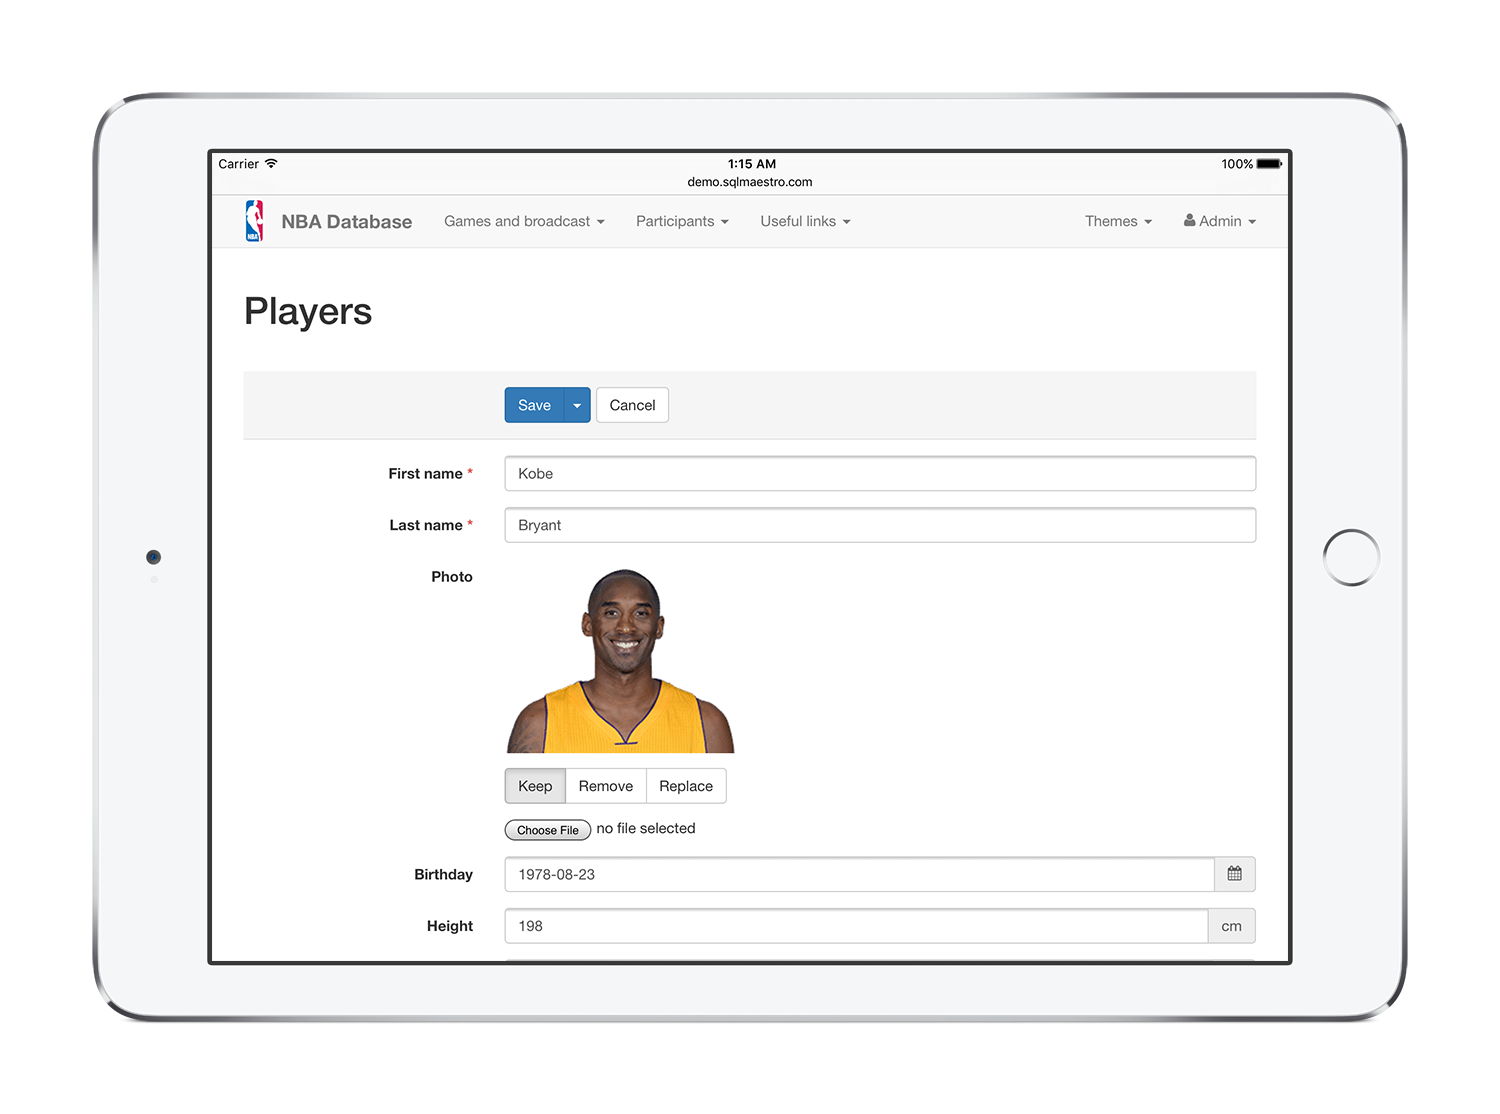This screenshot has height=1114, width=1500.
Task: Tap the battery indicator icon
Action: (1268, 164)
